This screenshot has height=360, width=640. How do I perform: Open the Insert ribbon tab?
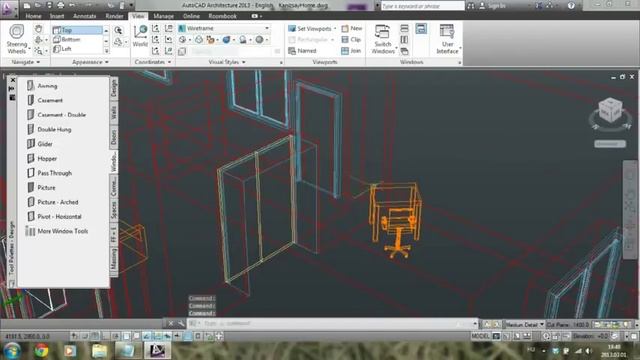tap(57, 16)
